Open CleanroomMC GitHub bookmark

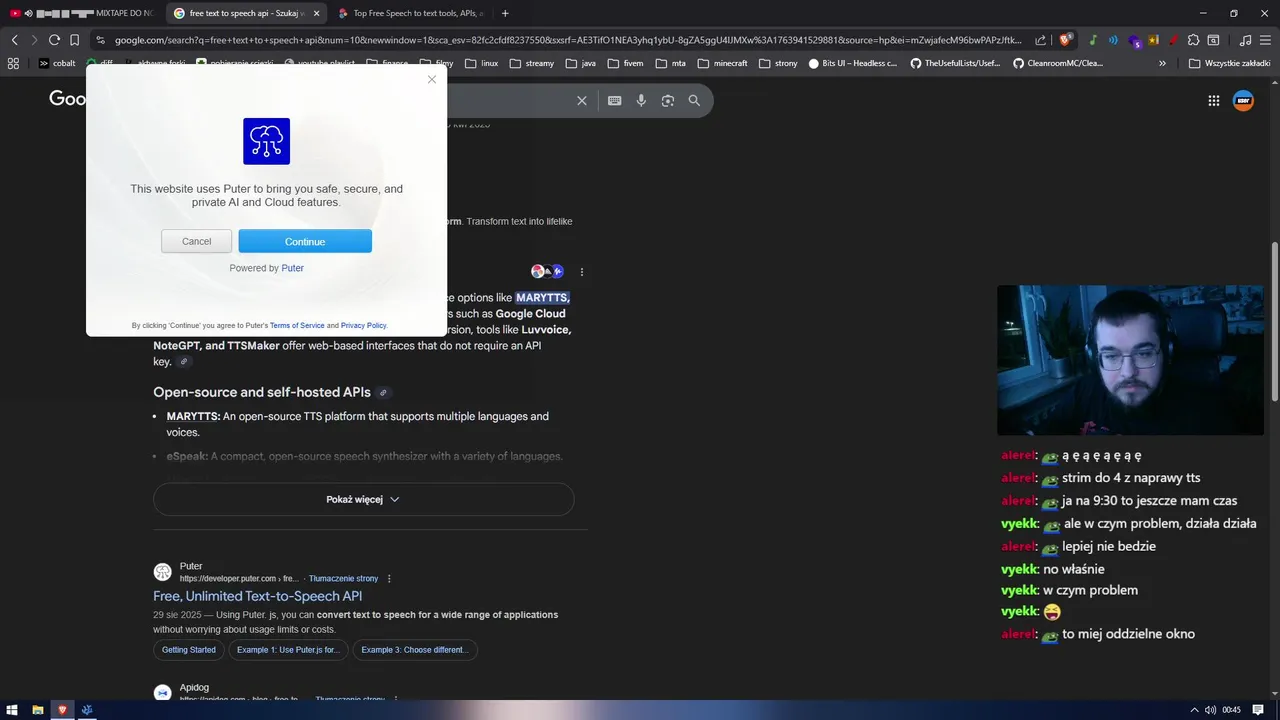[1058, 63]
